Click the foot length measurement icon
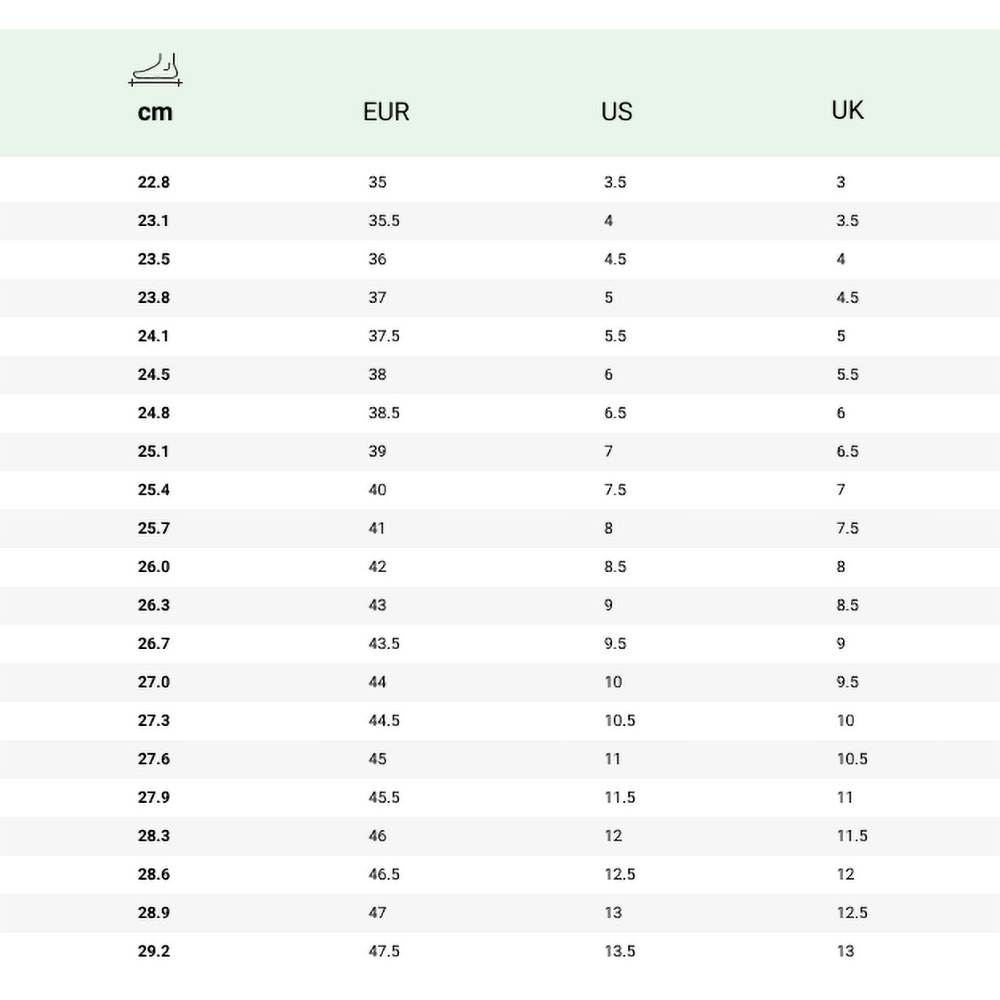 [155, 70]
